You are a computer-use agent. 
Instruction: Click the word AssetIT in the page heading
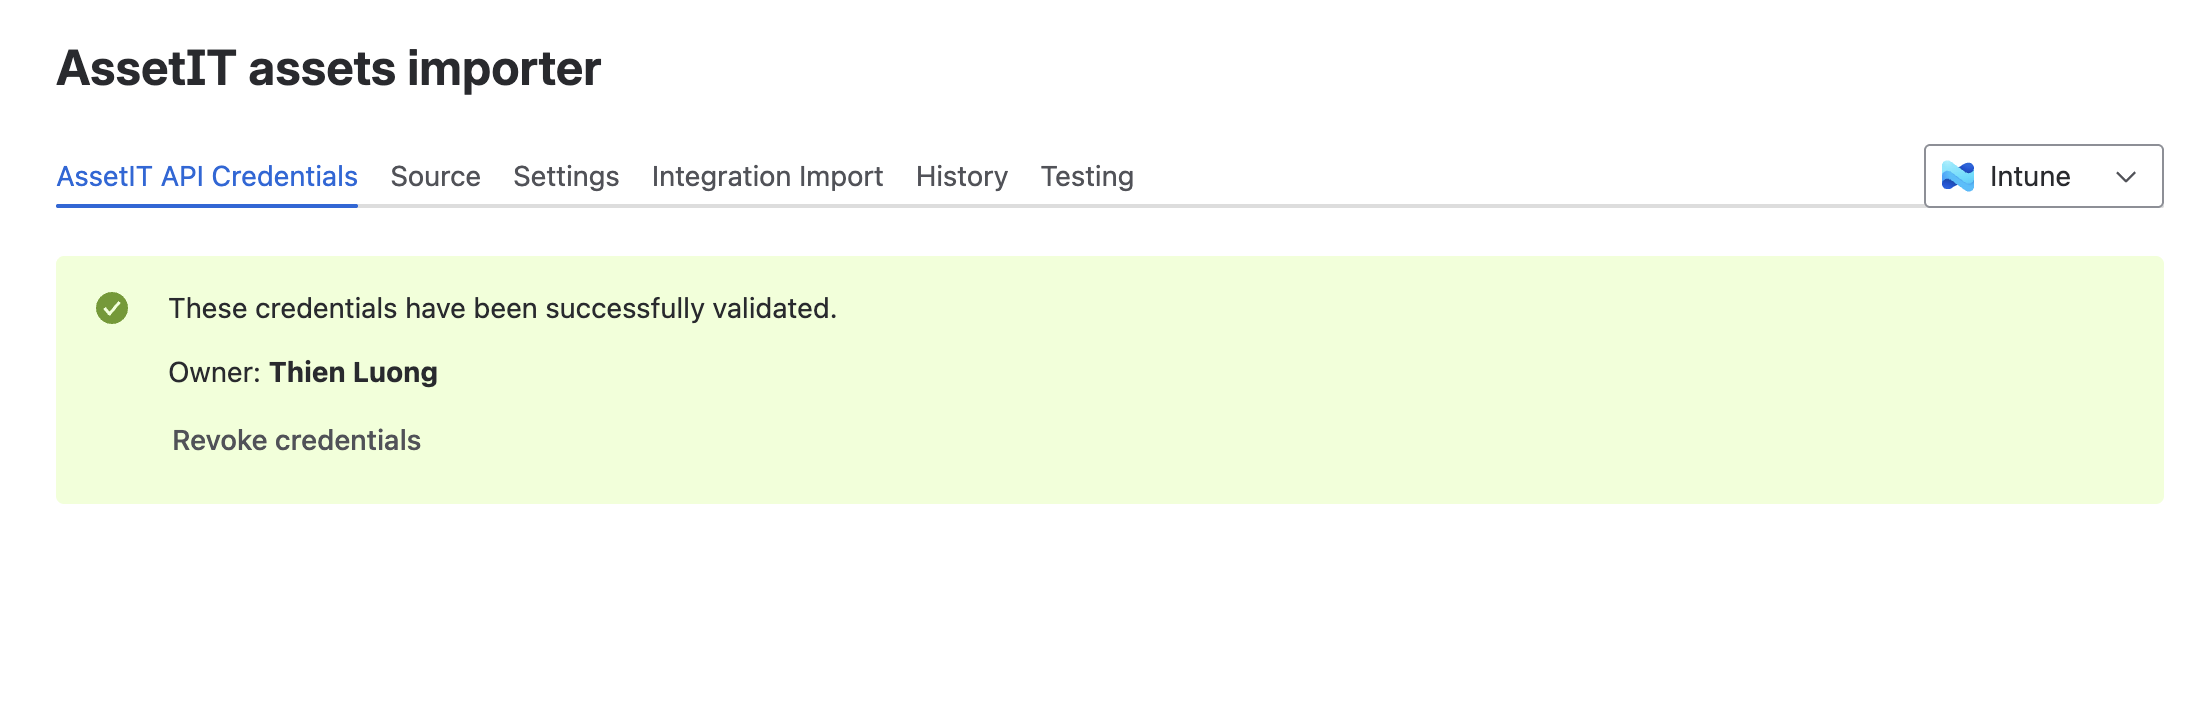pyautogui.click(x=146, y=68)
